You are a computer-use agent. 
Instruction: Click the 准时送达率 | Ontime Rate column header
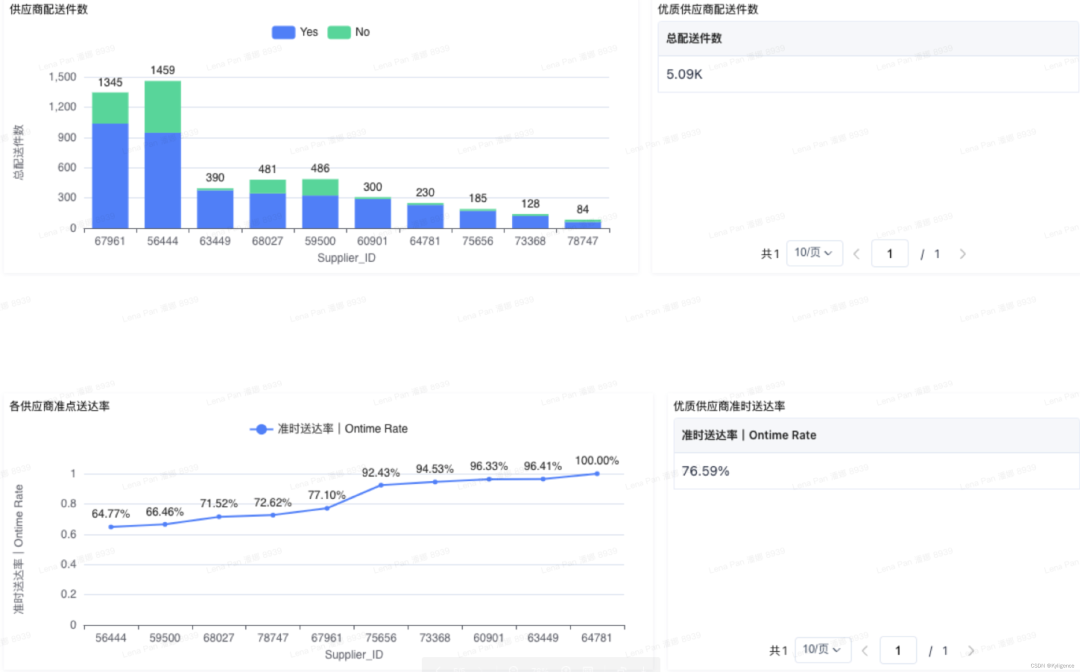click(x=876, y=435)
